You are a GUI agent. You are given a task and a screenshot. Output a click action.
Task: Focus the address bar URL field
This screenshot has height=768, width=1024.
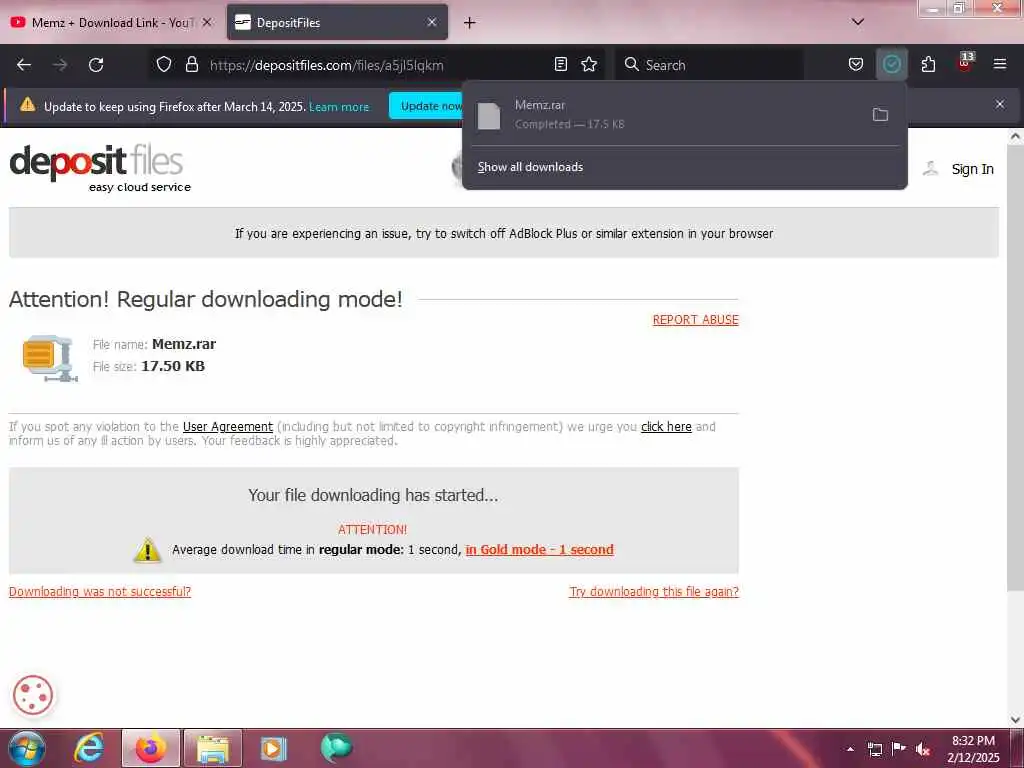(x=376, y=65)
